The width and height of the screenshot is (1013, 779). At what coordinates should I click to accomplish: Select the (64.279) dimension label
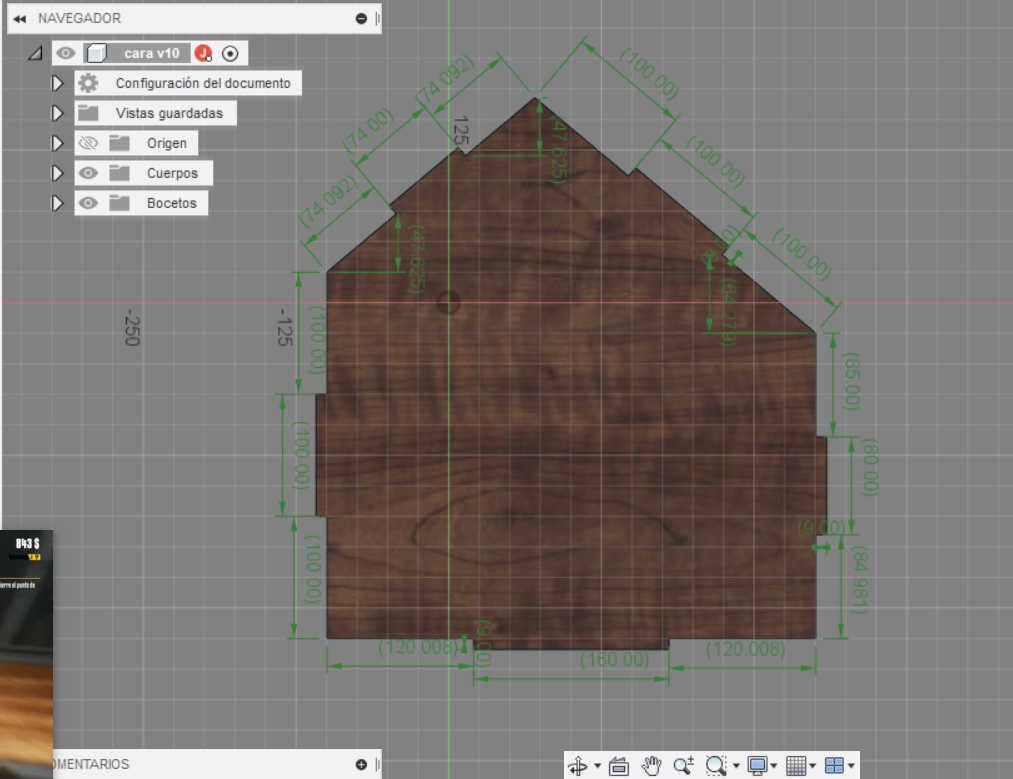click(x=728, y=311)
